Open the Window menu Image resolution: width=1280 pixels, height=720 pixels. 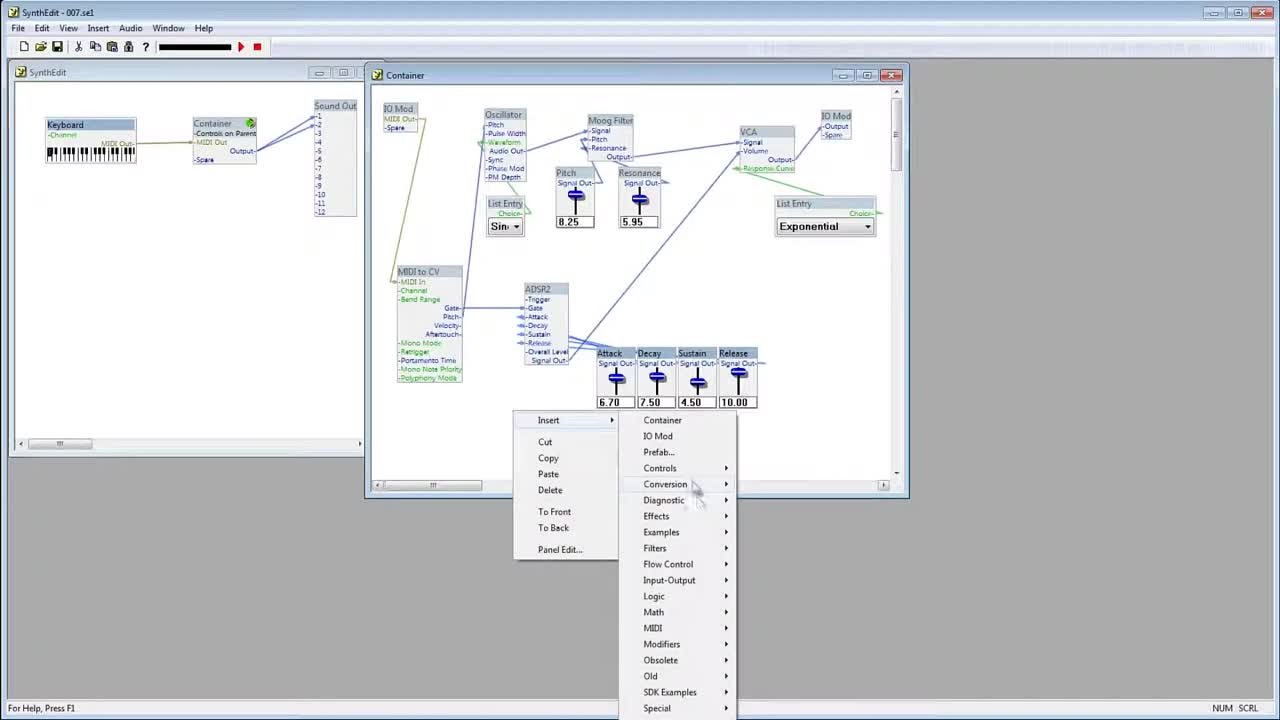tap(168, 28)
